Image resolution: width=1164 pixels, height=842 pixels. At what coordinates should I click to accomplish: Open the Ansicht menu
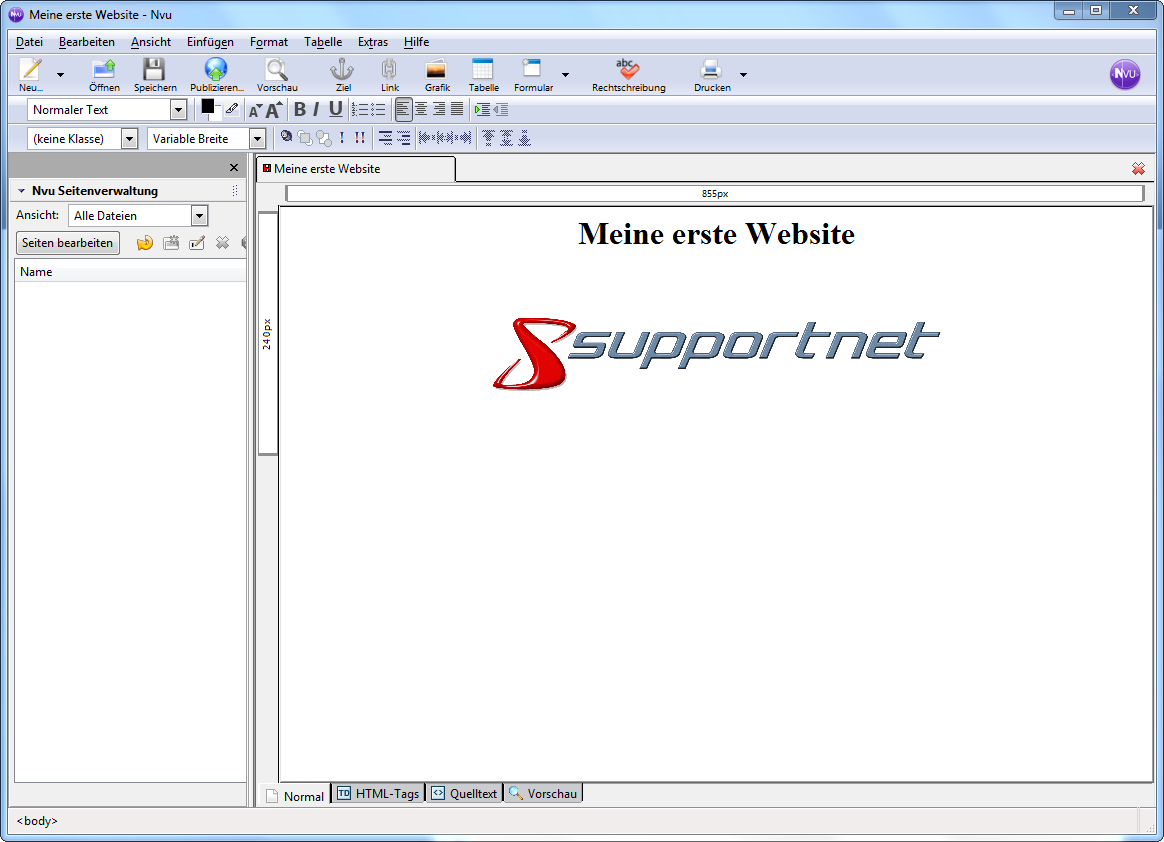tap(151, 42)
